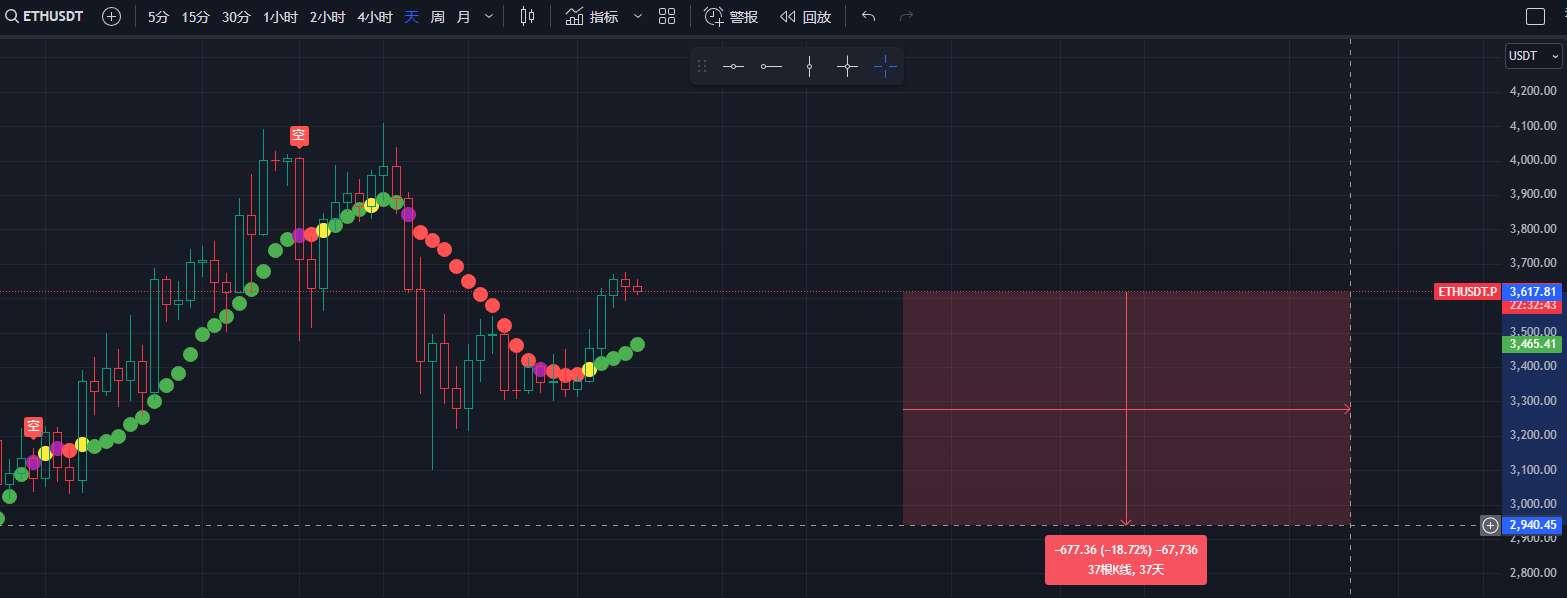Screen dimensions: 1567x598
Task: Open the USDT currency dropdown
Action: 1533,57
